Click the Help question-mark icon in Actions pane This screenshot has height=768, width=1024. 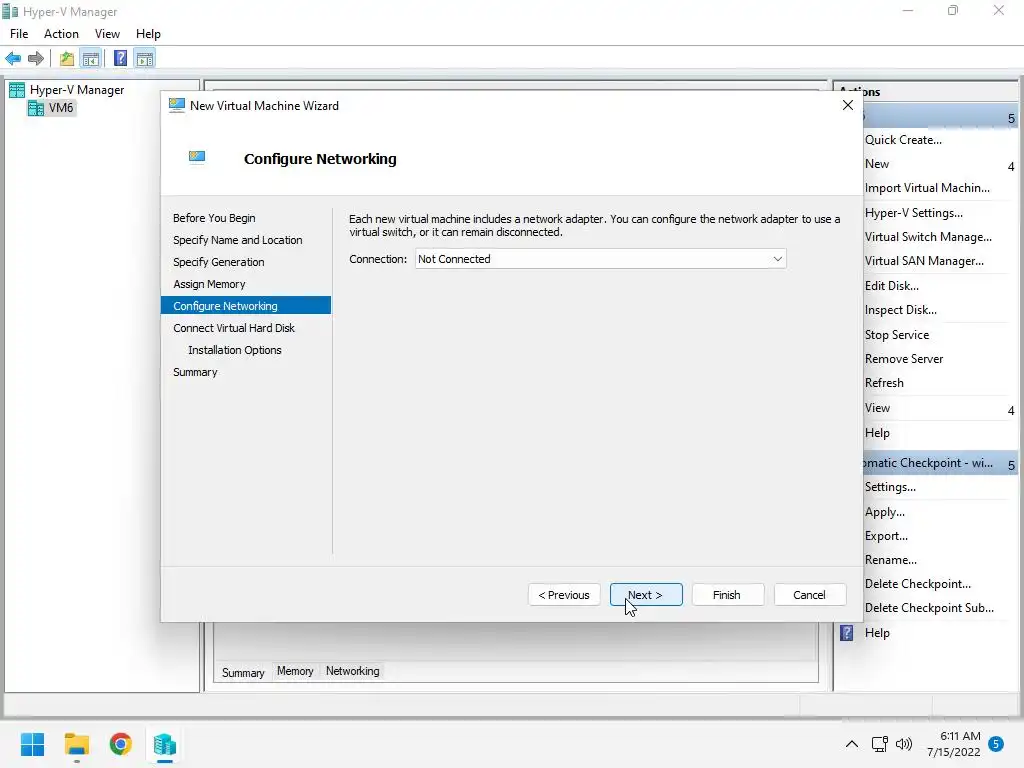846,633
